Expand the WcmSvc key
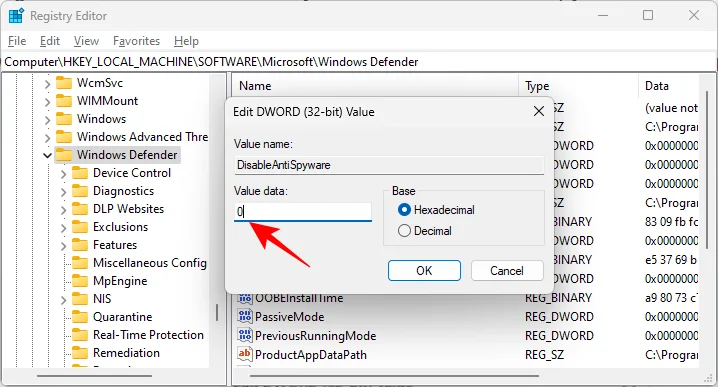718x387 pixels. coord(47,84)
